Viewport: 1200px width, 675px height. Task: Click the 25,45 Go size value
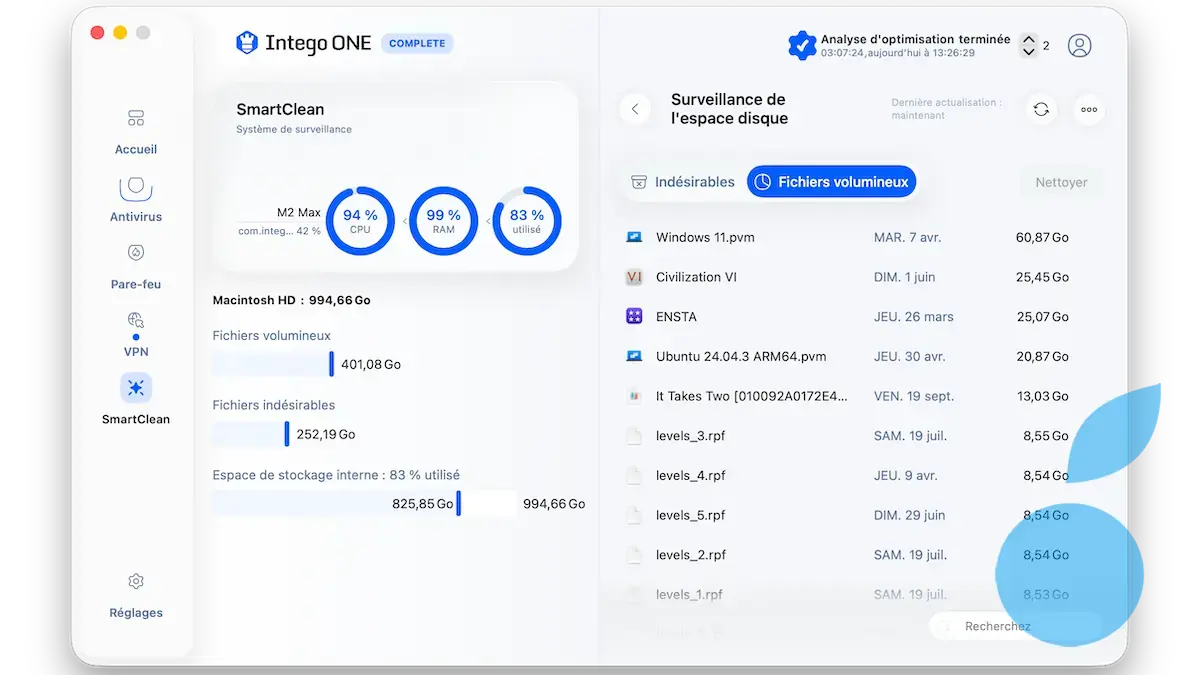click(x=1042, y=277)
